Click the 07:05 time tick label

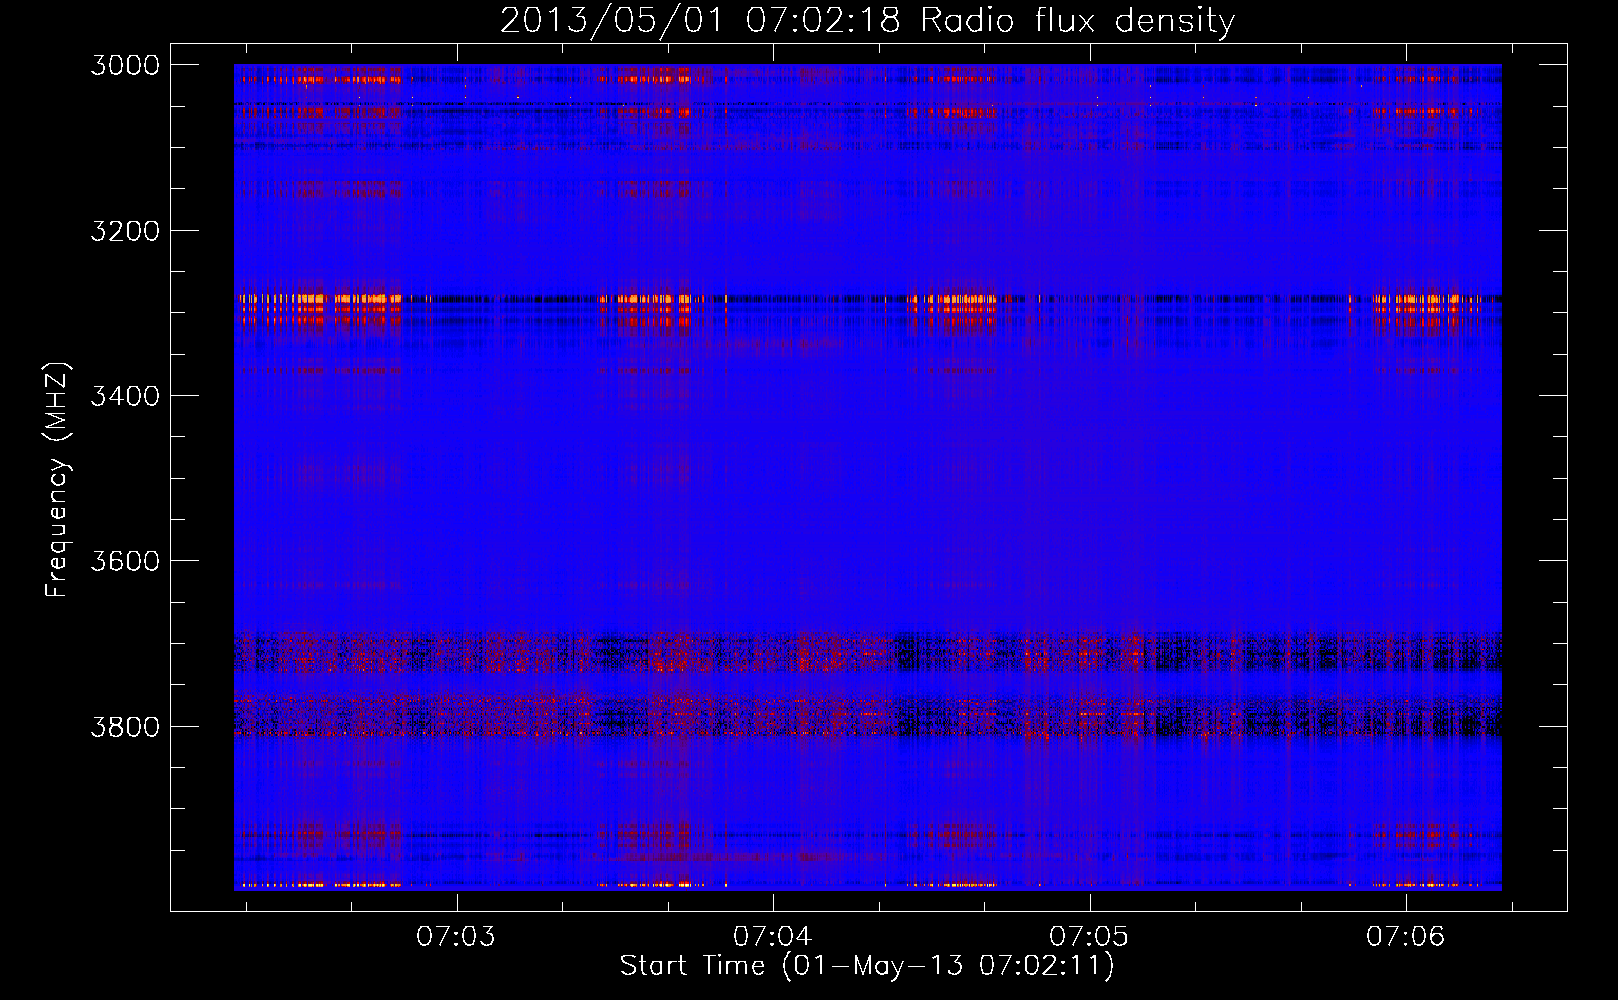coord(1089,936)
